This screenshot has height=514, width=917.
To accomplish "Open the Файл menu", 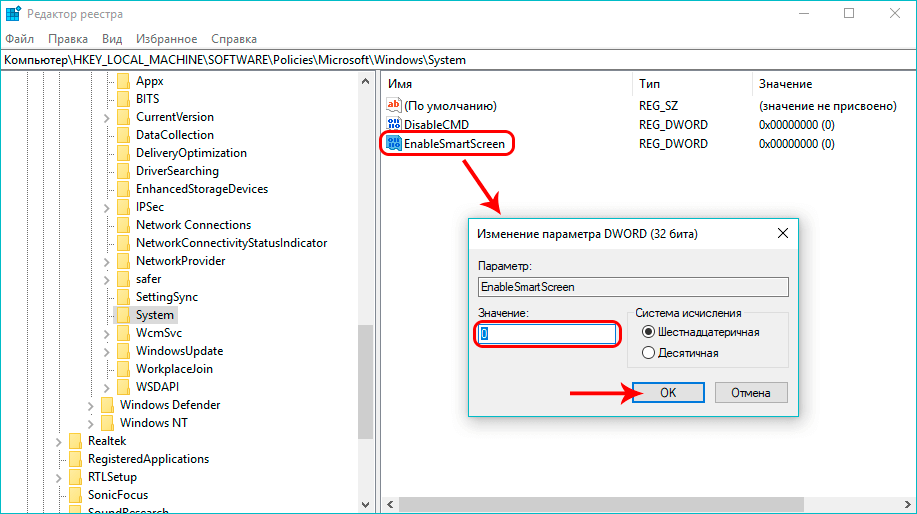I will point(19,39).
